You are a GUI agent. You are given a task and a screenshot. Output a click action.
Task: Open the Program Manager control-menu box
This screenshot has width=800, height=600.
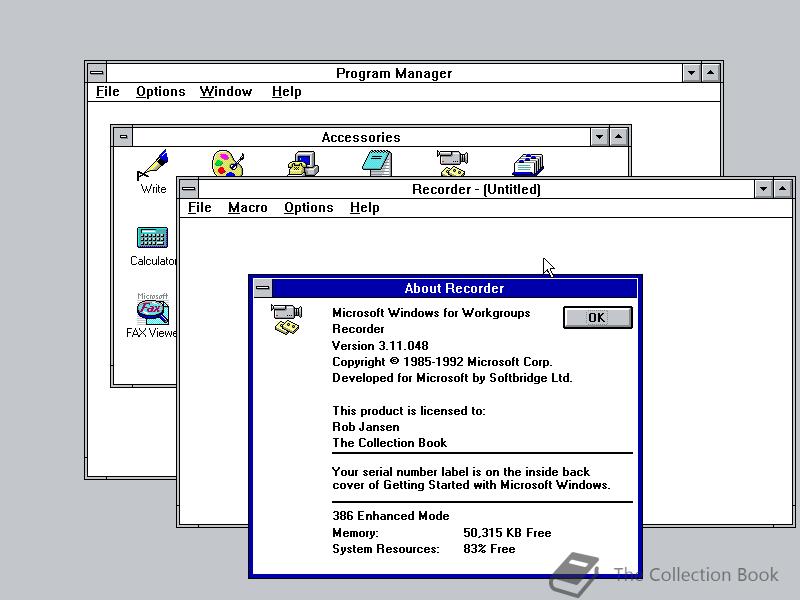tap(96, 73)
